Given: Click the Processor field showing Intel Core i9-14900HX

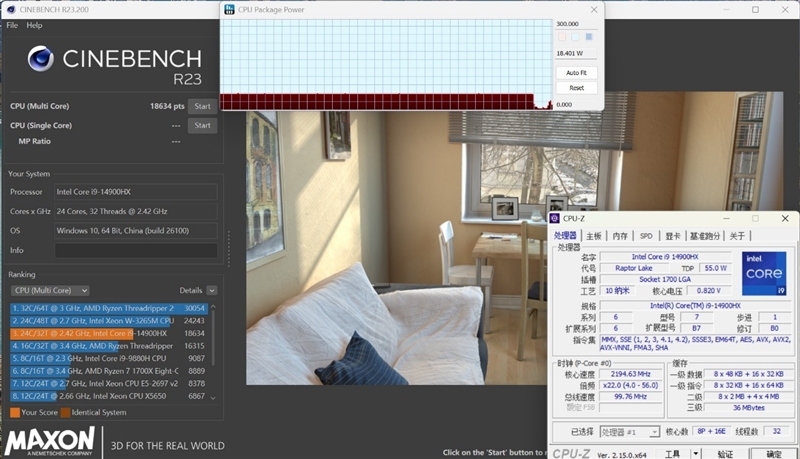Looking at the screenshot, I should click(x=136, y=192).
